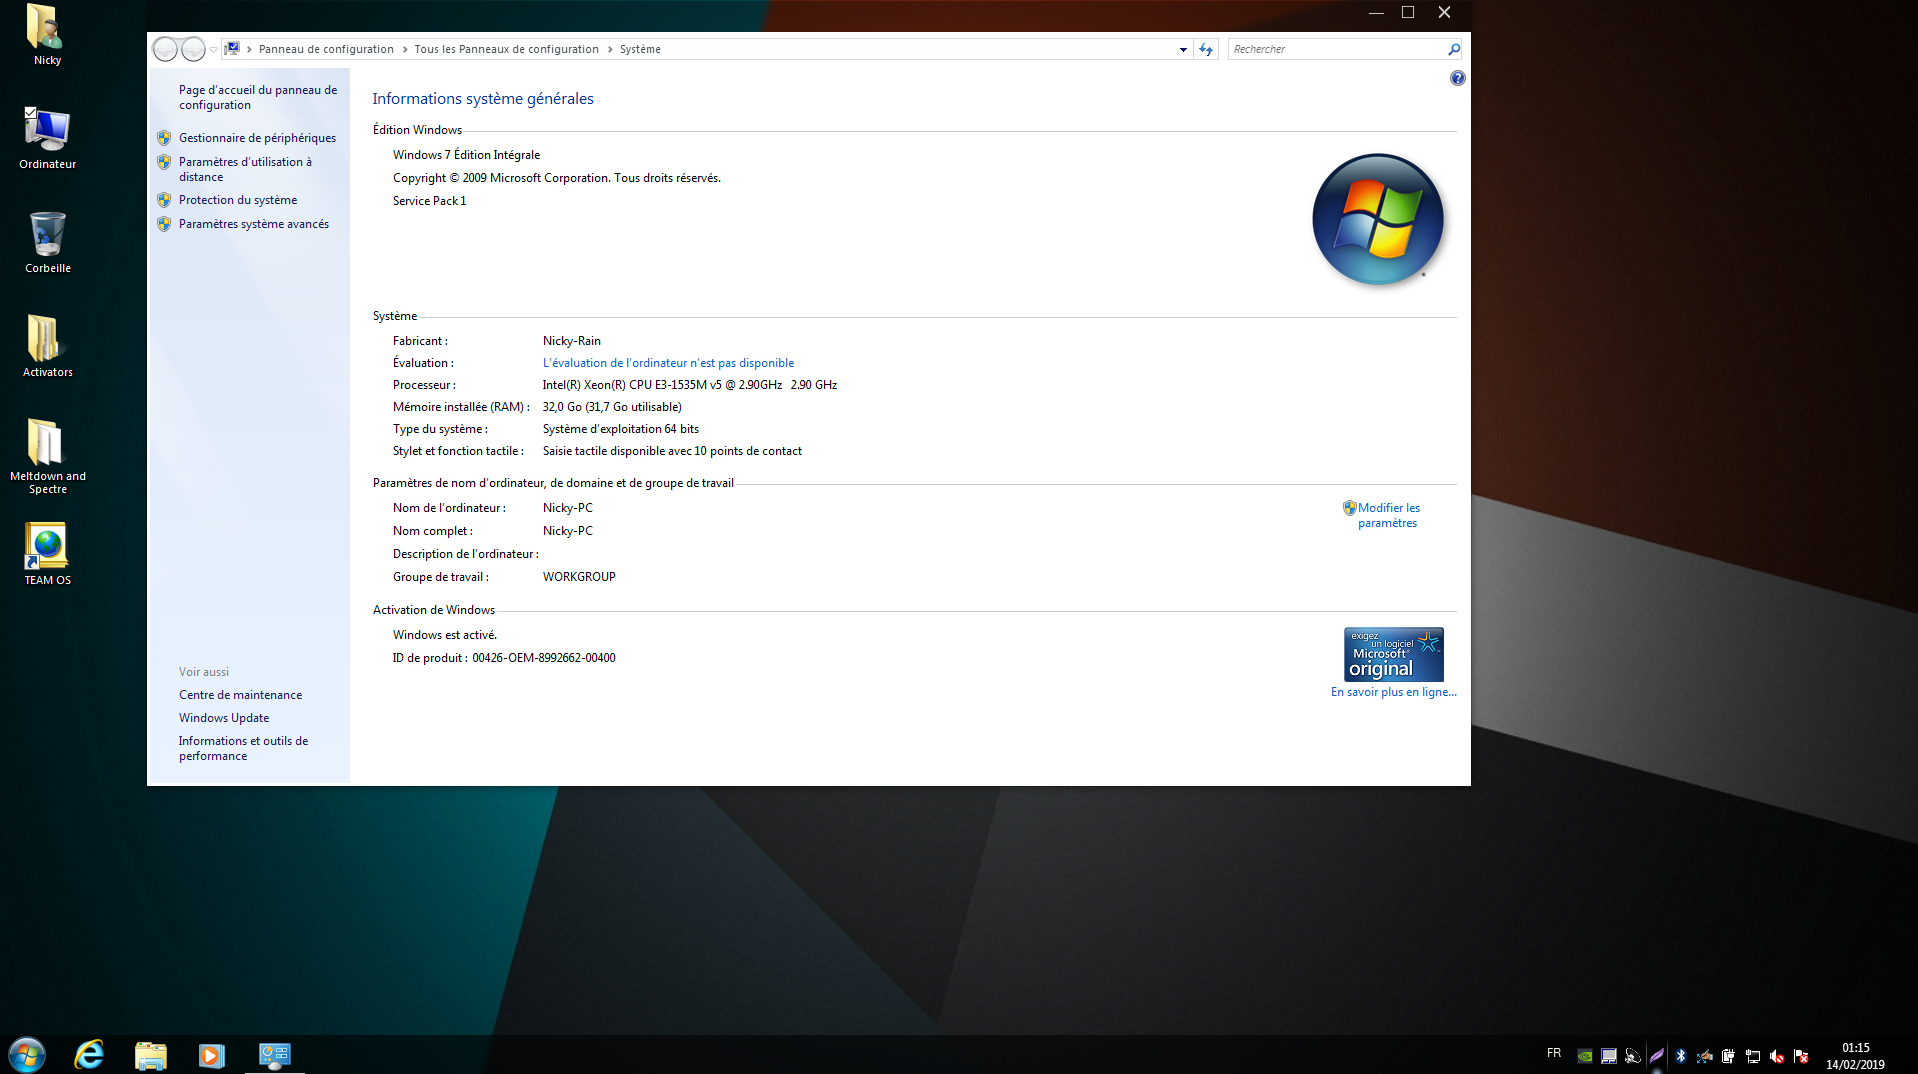The image size is (1918, 1074).
Task: Go to Page d'accueil du panneau de configuration
Action: tap(258, 97)
